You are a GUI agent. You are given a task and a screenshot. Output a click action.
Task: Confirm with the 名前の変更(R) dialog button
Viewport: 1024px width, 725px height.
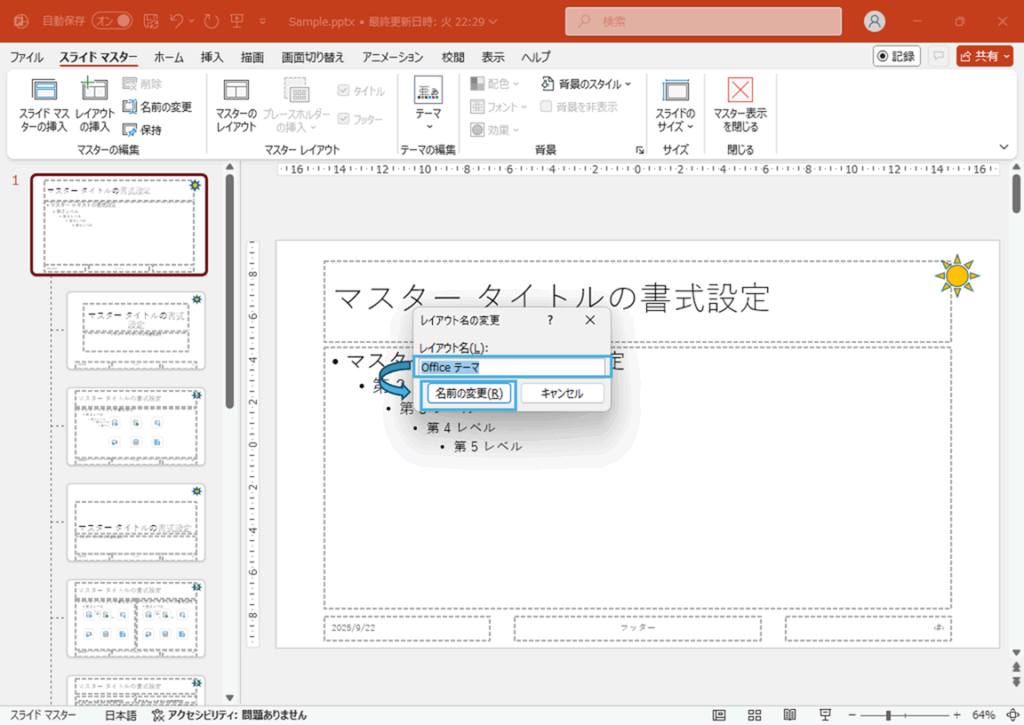(x=469, y=394)
